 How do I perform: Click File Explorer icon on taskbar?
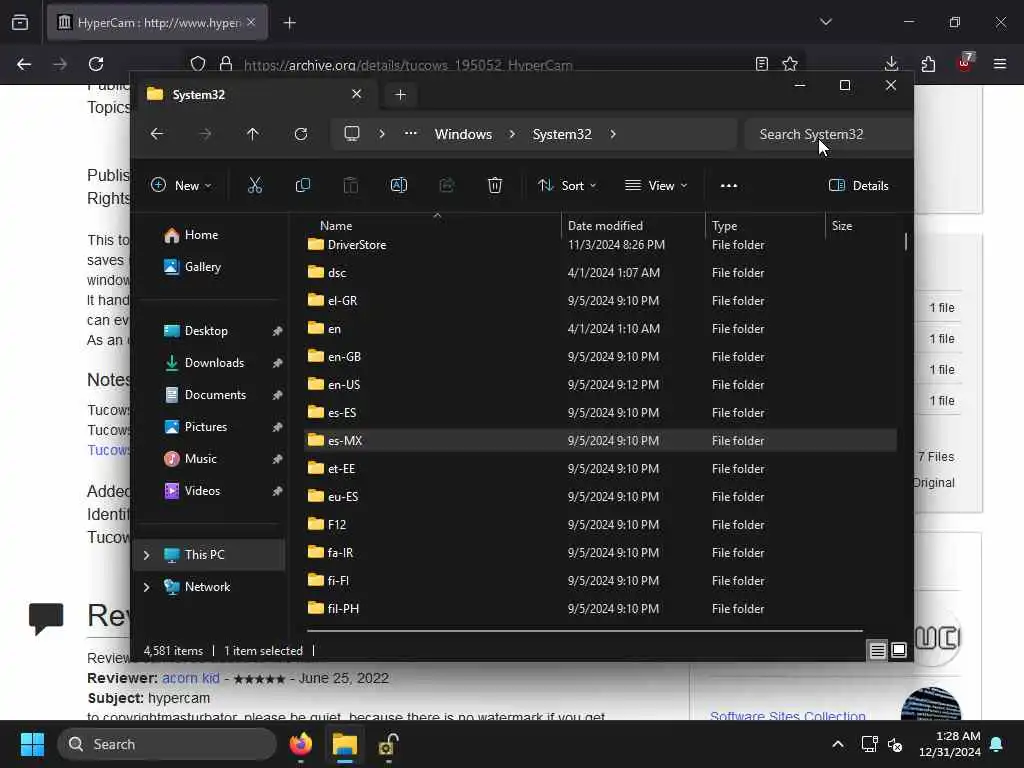(345, 744)
